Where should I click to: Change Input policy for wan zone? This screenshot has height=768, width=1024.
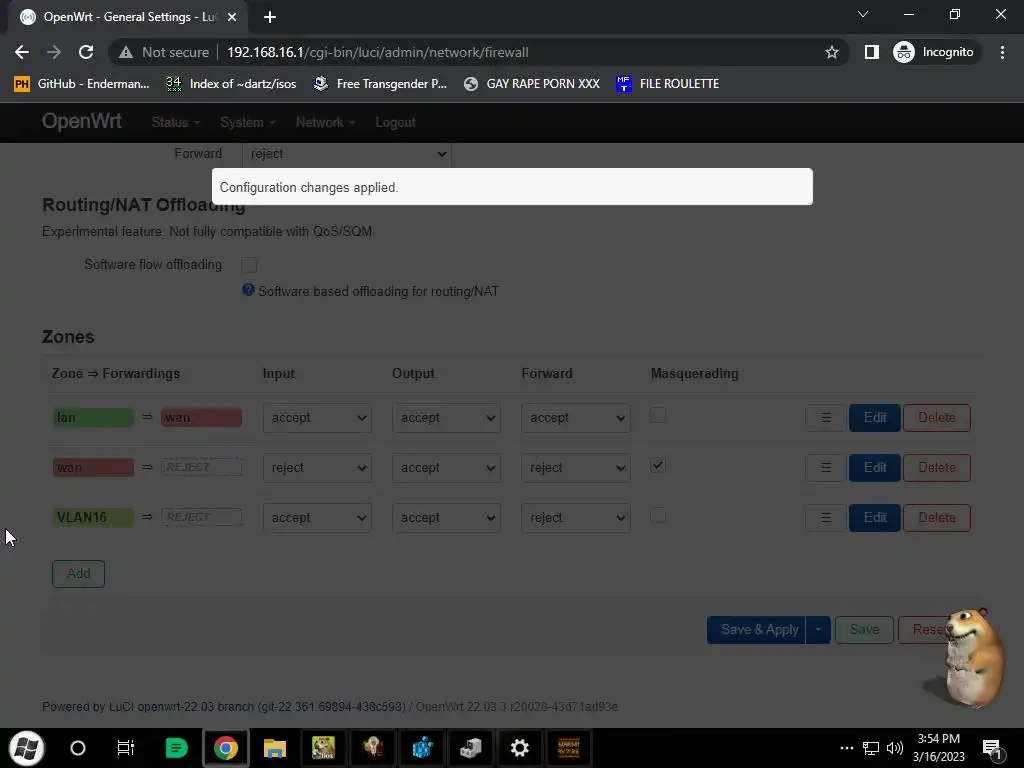pyautogui.click(x=317, y=468)
